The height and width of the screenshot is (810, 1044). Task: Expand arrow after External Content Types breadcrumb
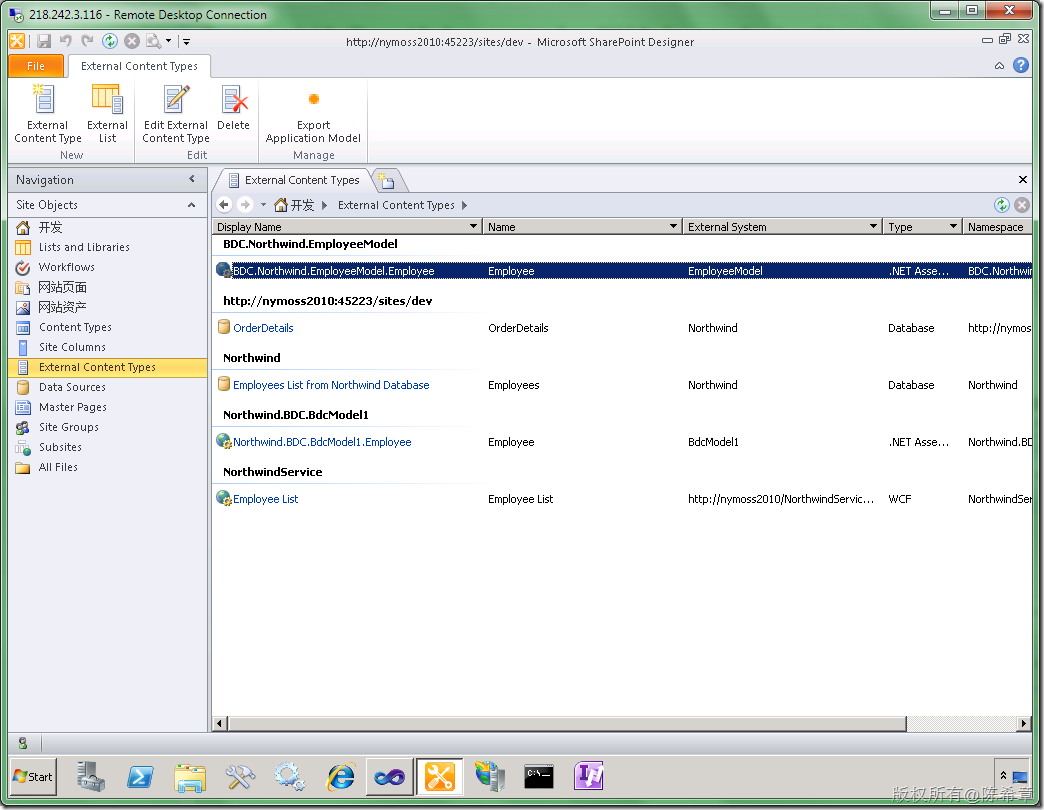(464, 205)
